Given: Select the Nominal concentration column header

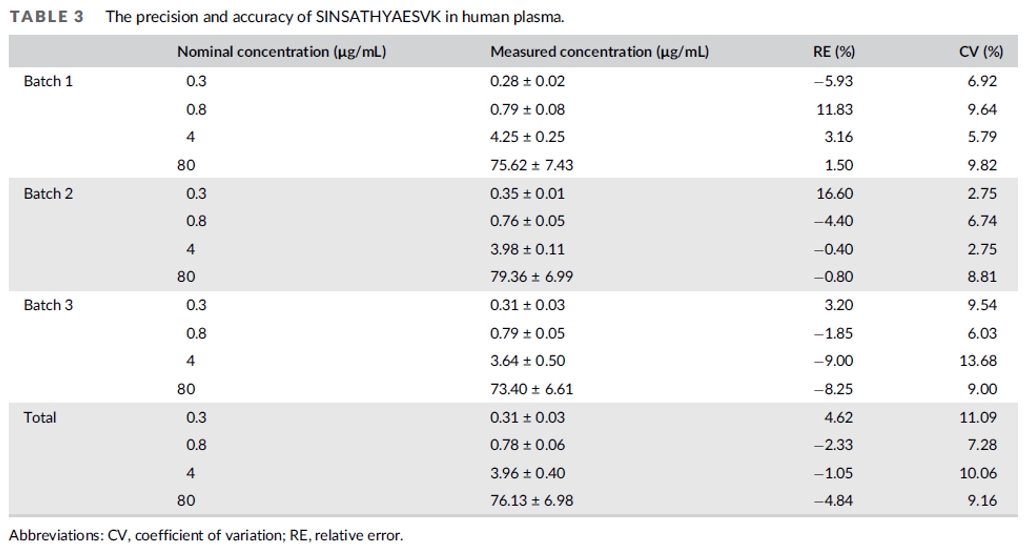Looking at the screenshot, I should click(x=282, y=52).
